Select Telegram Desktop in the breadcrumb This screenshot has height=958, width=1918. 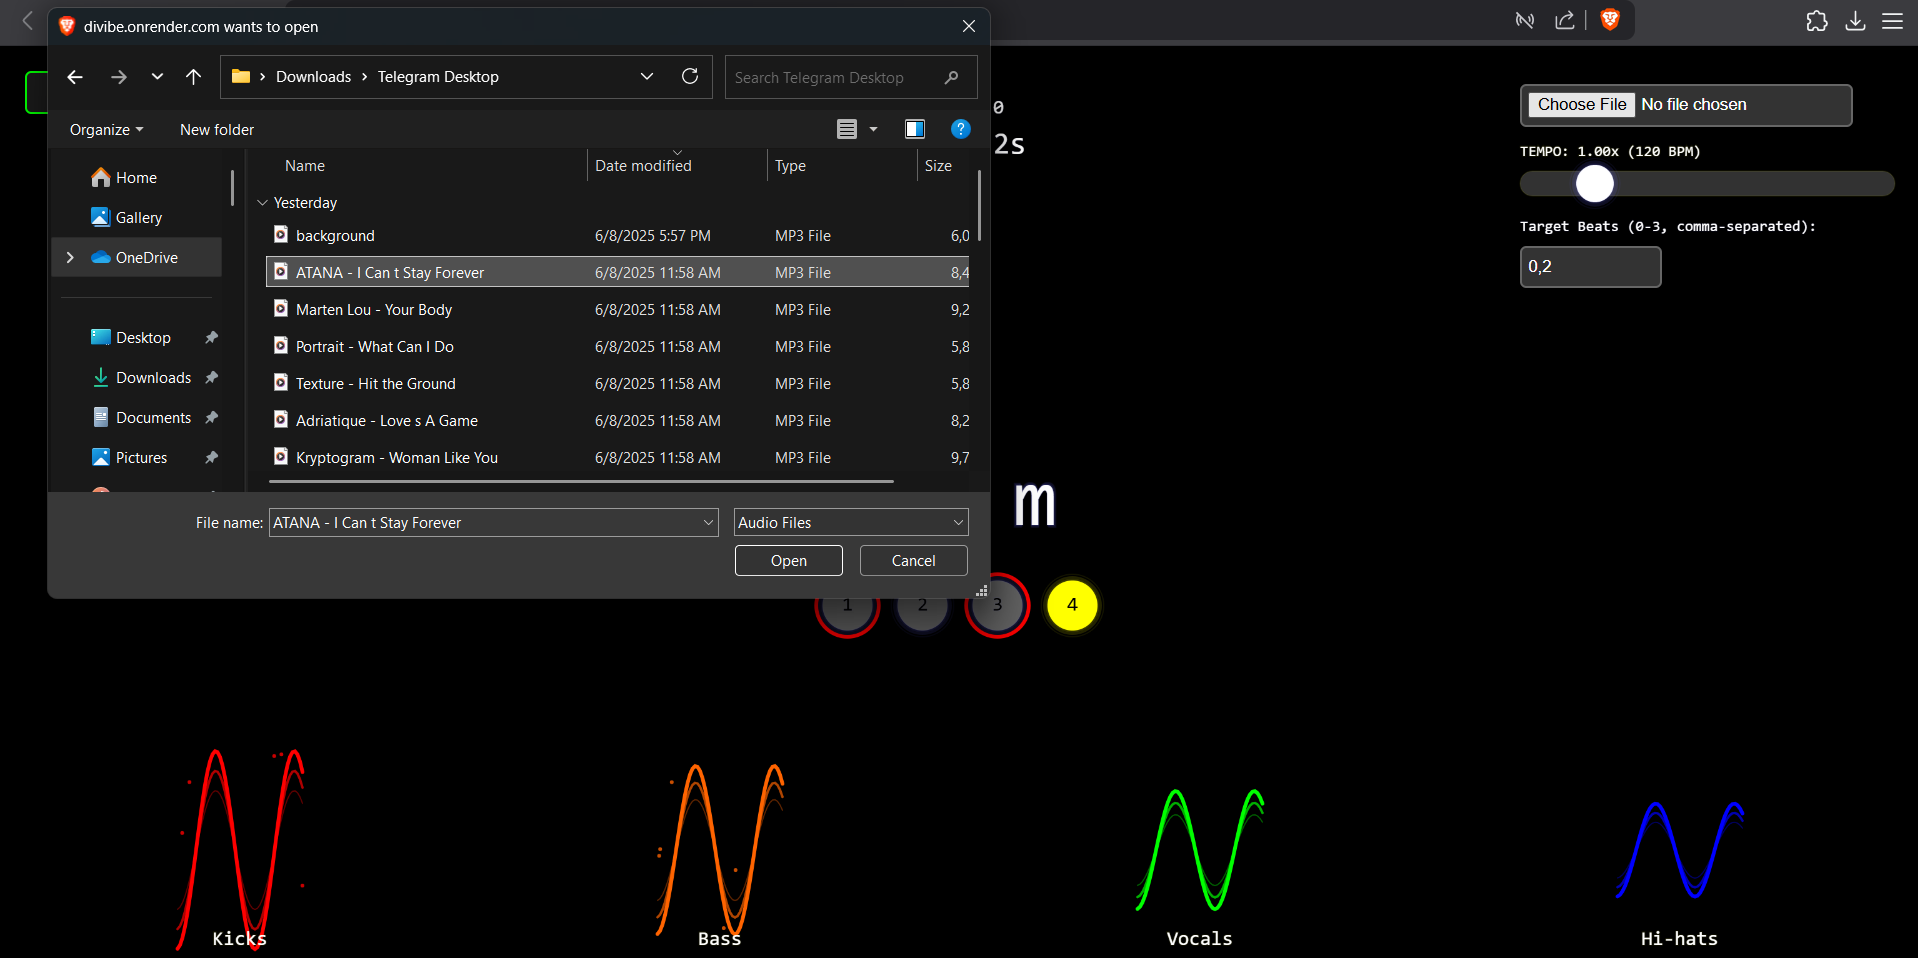coord(438,77)
